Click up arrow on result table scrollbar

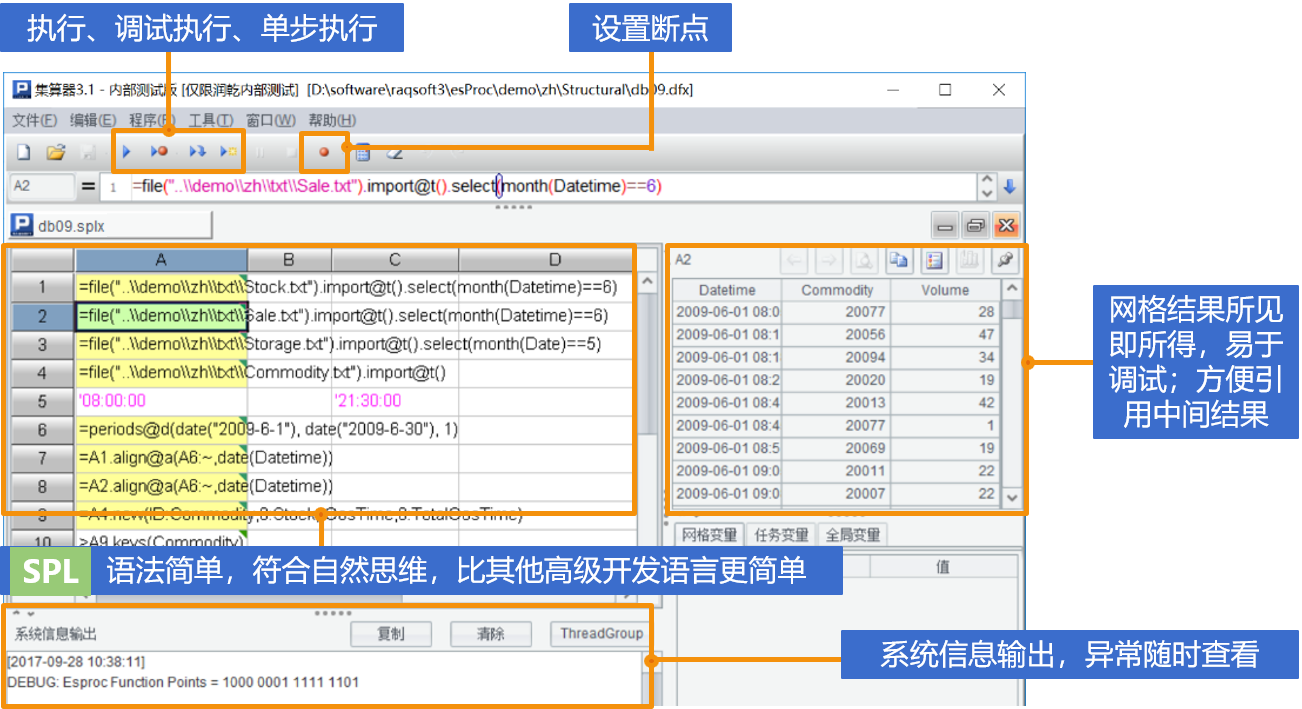tap(1012, 289)
